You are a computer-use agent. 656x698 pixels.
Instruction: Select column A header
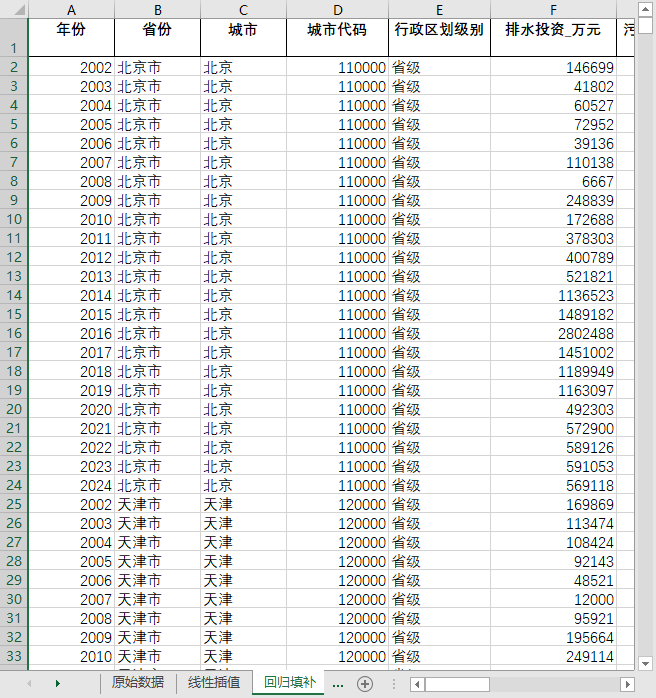click(71, 9)
